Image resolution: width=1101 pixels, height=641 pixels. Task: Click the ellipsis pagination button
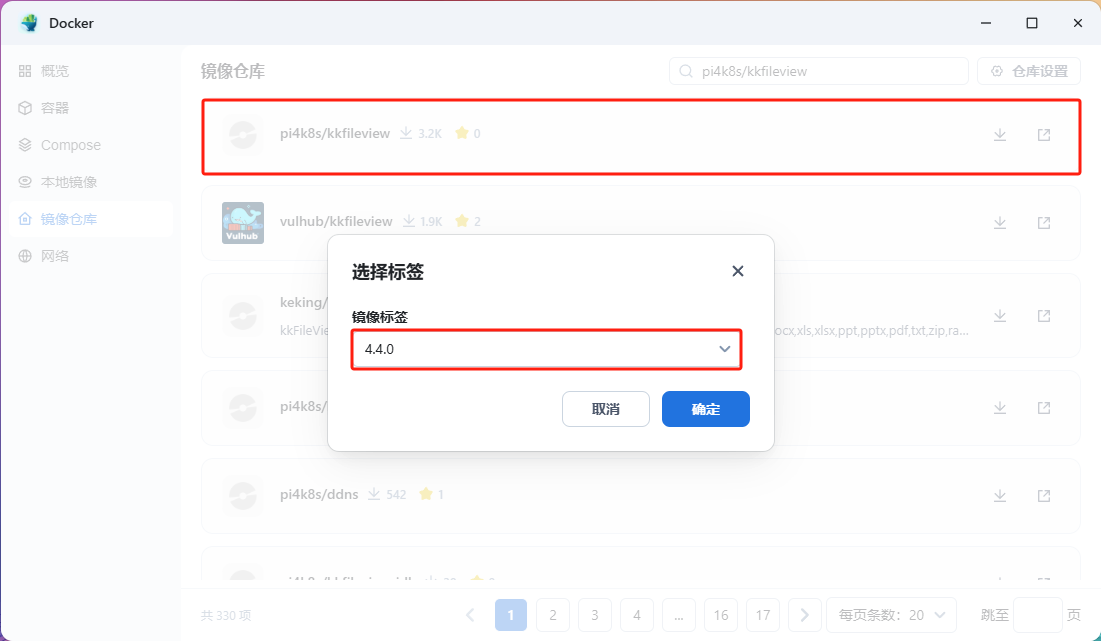(679, 615)
